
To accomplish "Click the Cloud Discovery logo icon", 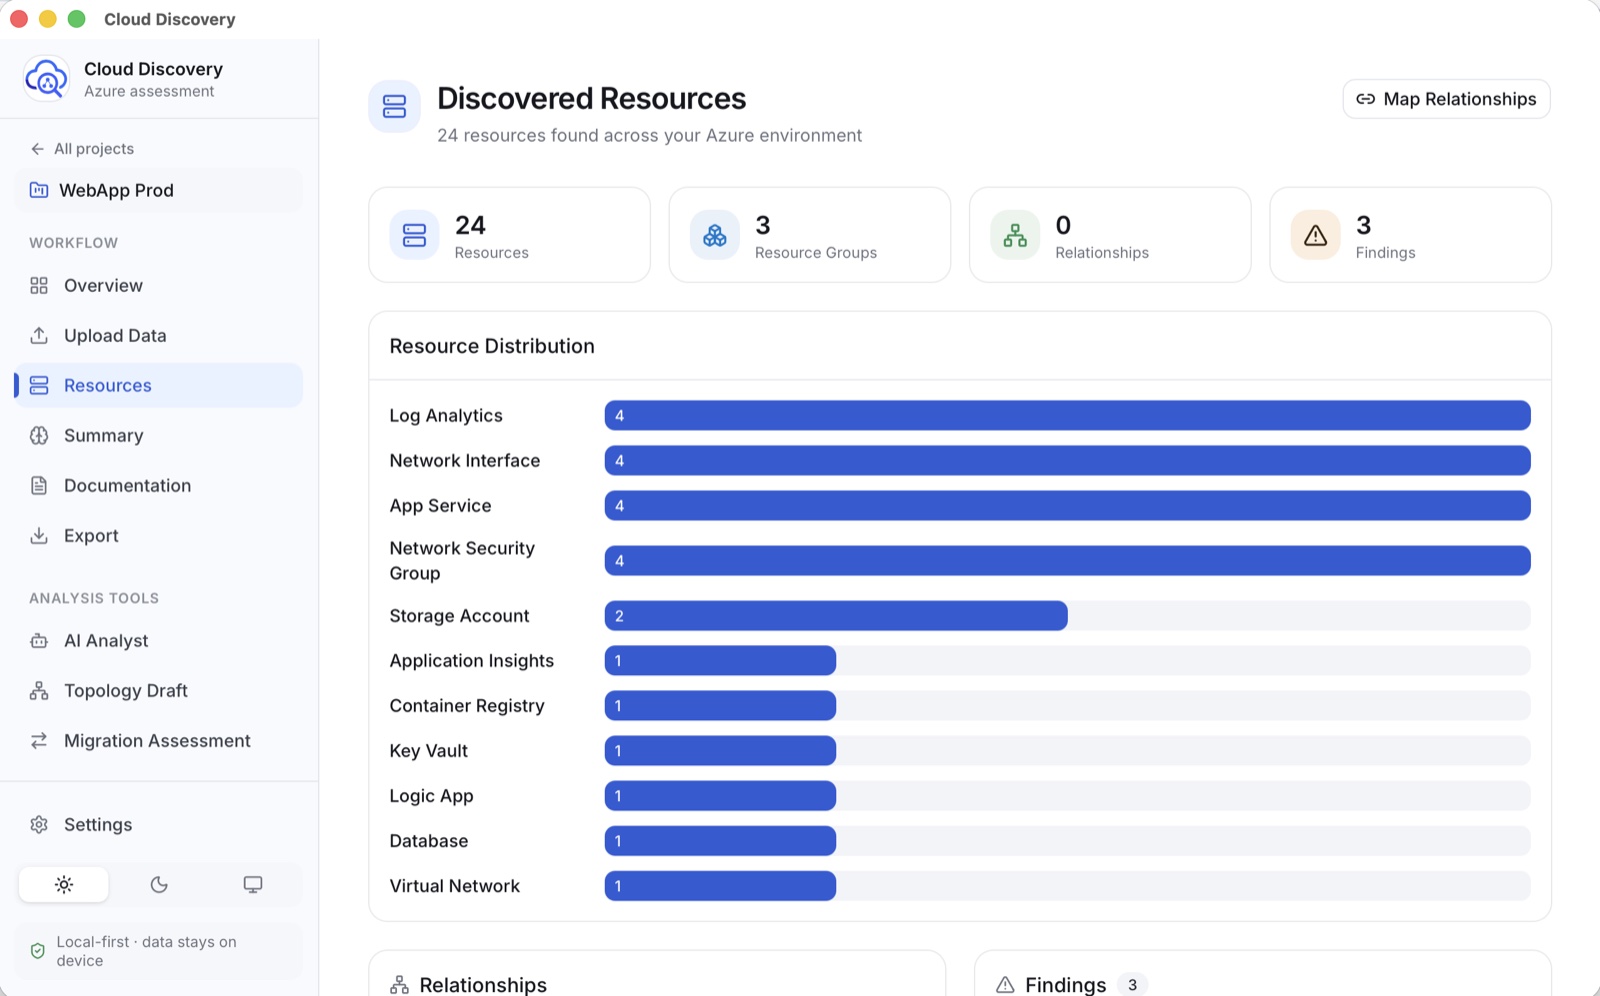I will pos(46,78).
